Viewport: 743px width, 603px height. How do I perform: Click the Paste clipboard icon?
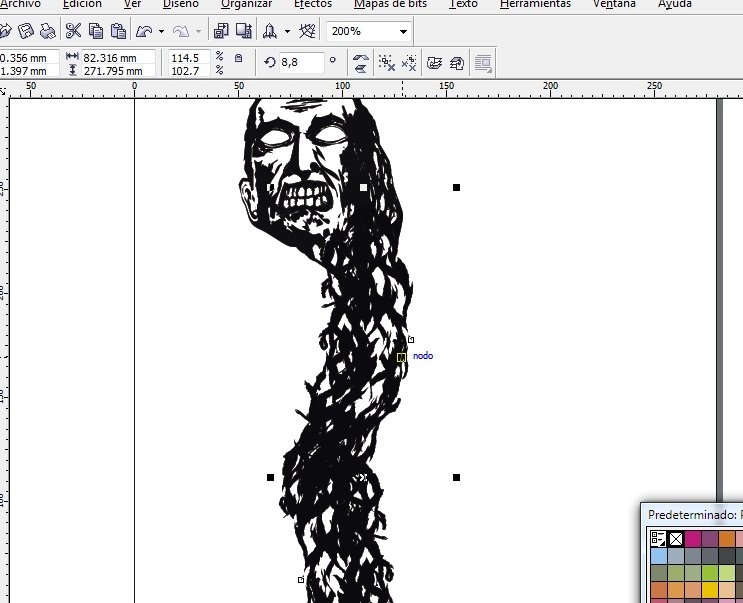pyautogui.click(x=118, y=31)
